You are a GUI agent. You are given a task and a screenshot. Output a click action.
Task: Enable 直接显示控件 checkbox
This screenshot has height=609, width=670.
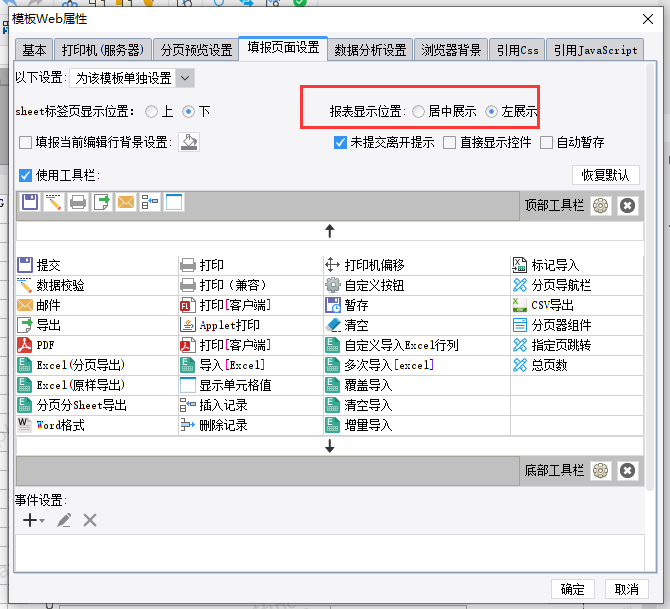pyautogui.click(x=450, y=142)
